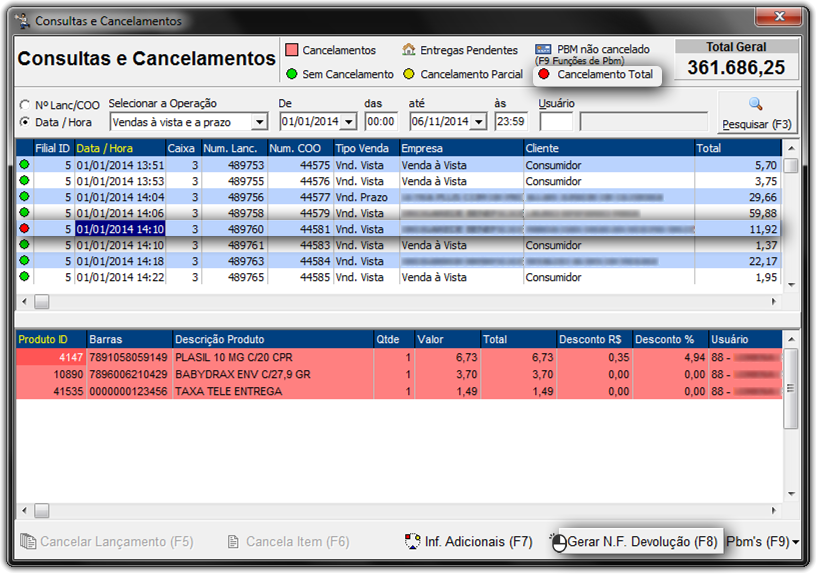This screenshot has width=816, height=574.
Task: Click the red Cancelamentos square legend
Action: [292, 50]
